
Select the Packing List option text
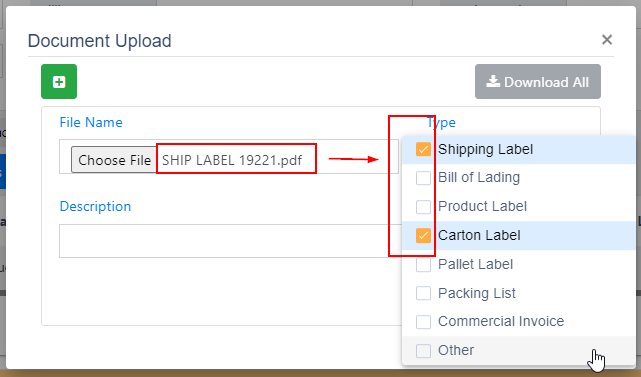[x=477, y=293]
